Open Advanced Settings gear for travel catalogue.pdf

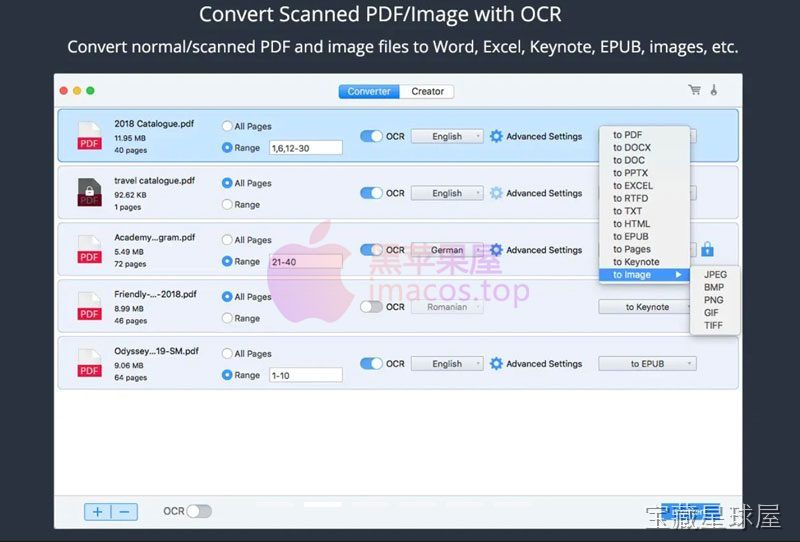coord(496,193)
